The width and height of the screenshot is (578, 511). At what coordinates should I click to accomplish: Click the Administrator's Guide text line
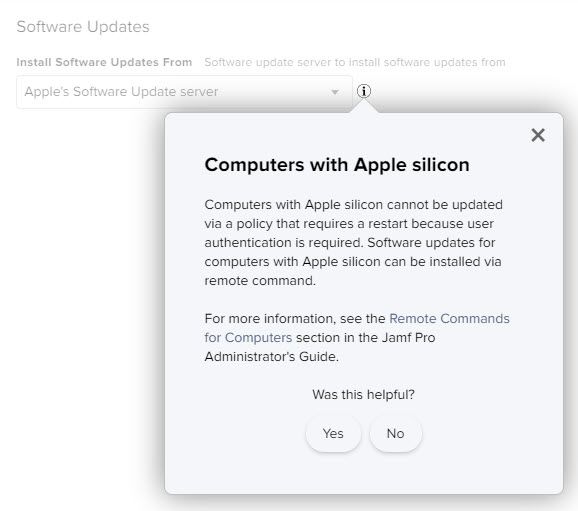click(272, 357)
